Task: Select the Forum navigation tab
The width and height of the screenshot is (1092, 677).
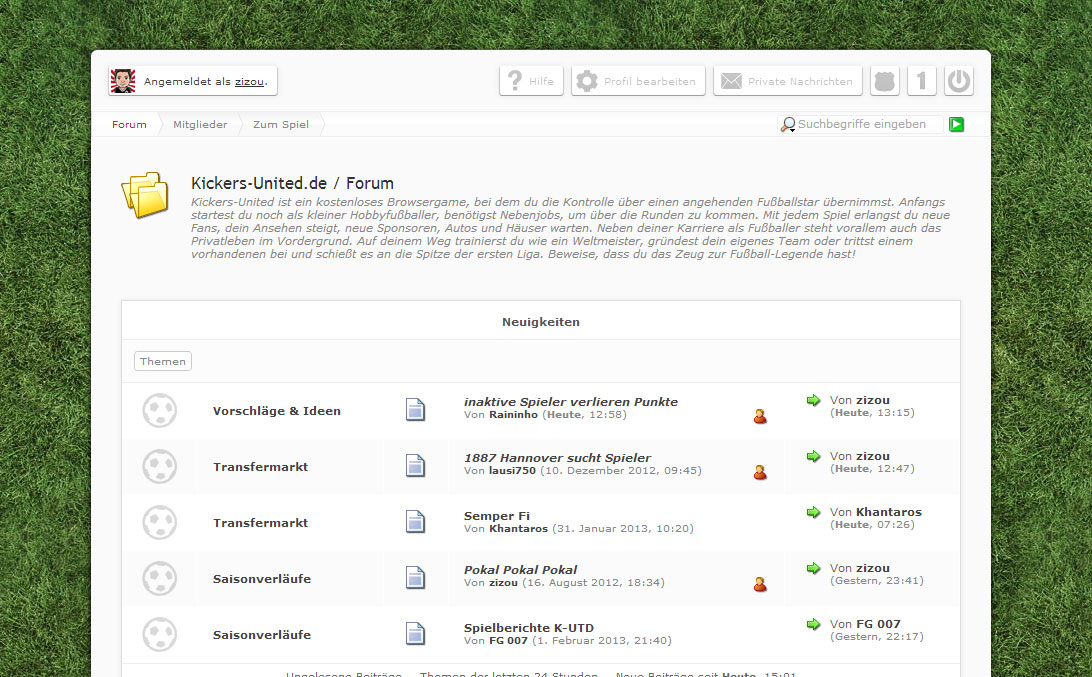Action: (x=130, y=125)
